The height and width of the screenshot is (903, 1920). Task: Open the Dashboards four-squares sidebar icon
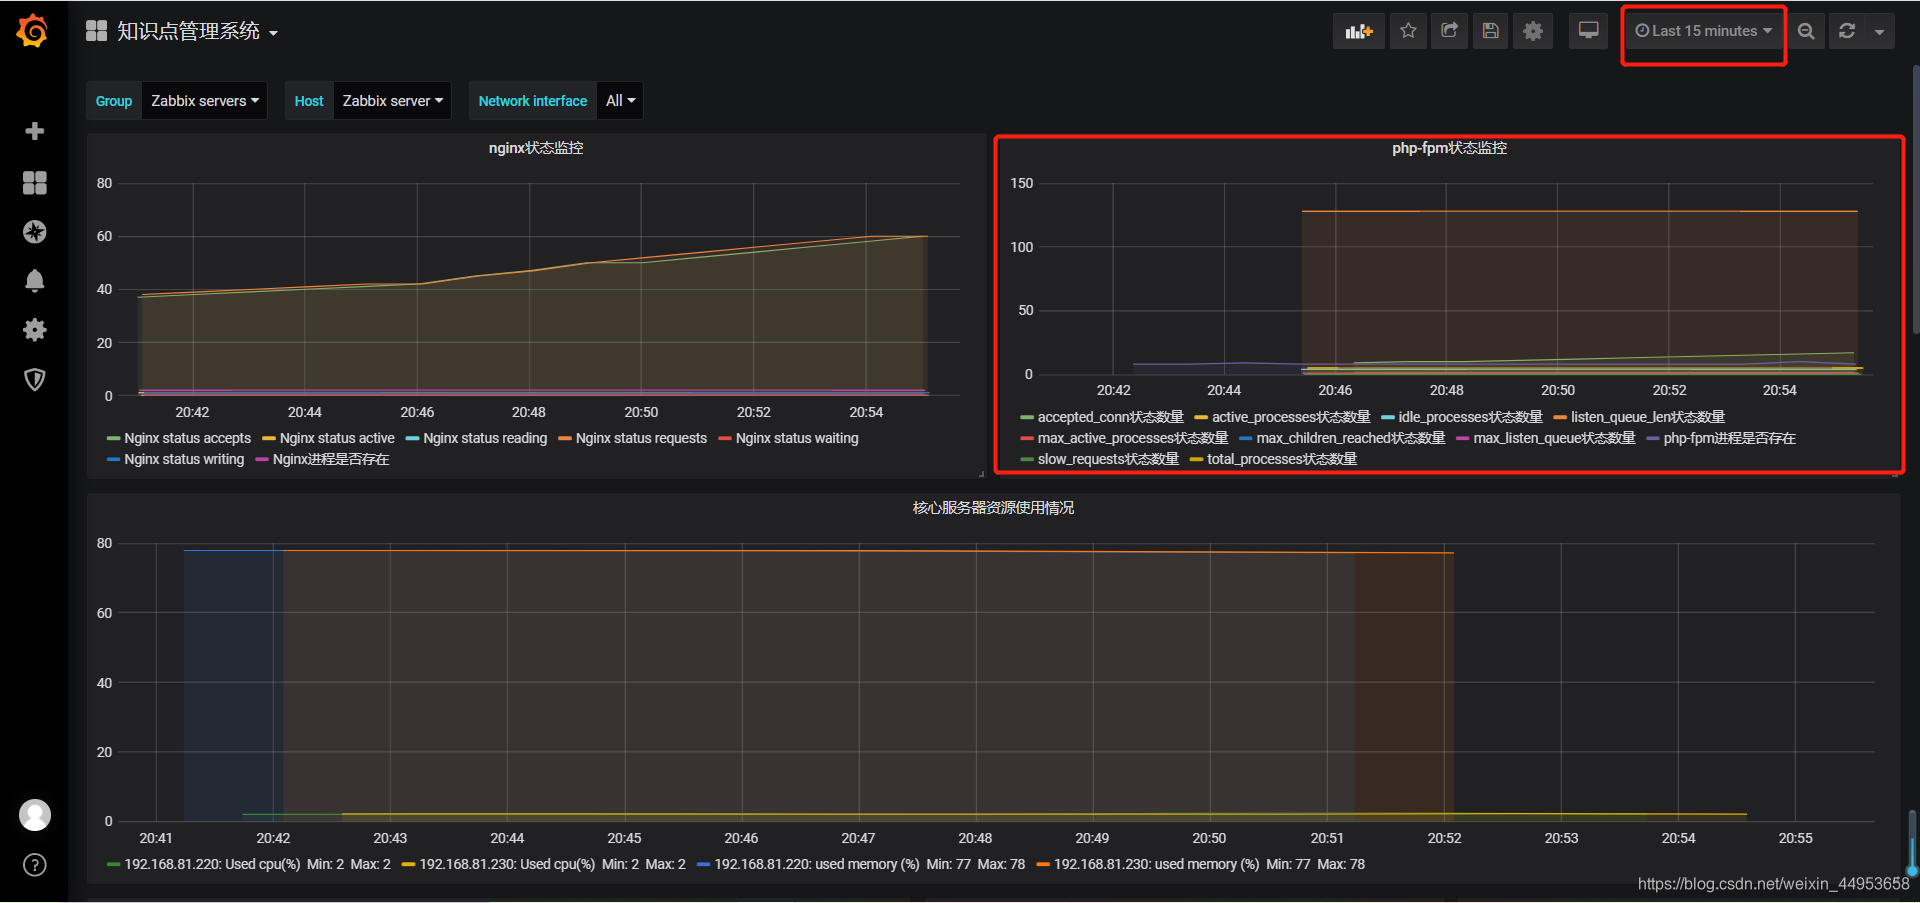(35, 182)
